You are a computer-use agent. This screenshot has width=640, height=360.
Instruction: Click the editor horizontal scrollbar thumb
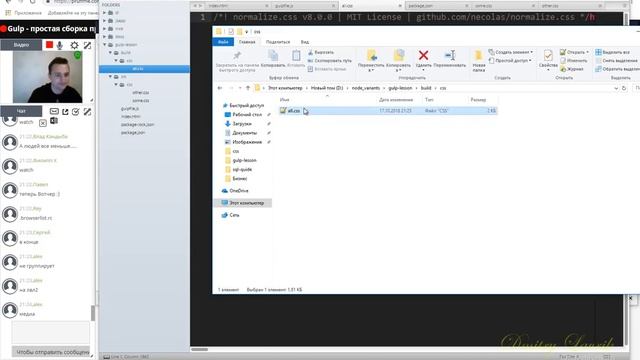200,349
